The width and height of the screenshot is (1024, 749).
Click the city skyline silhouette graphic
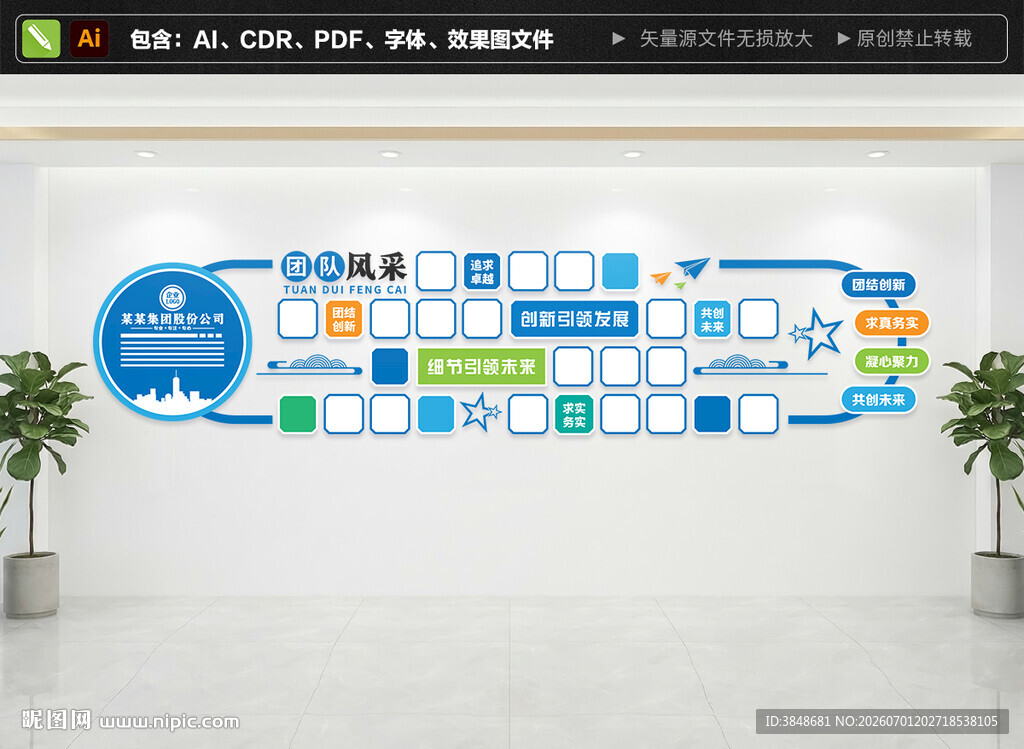click(173, 394)
